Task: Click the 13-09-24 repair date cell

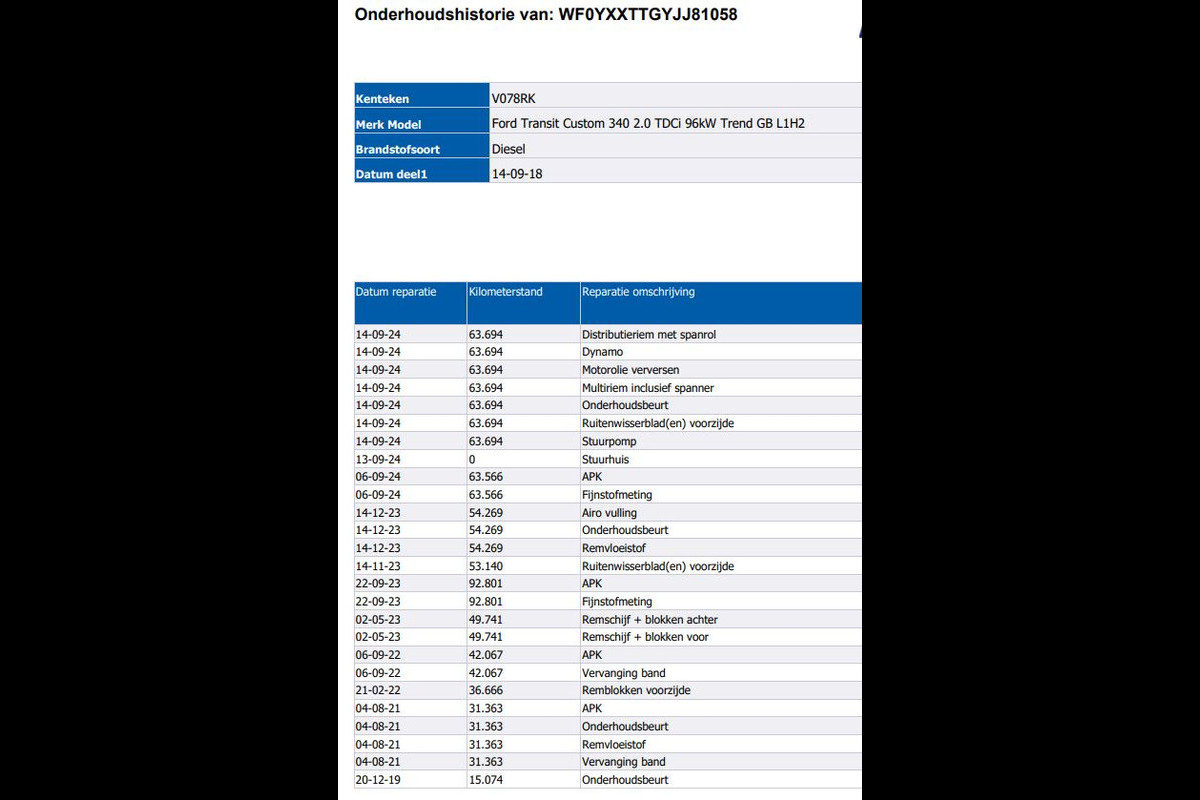Action: [378, 459]
